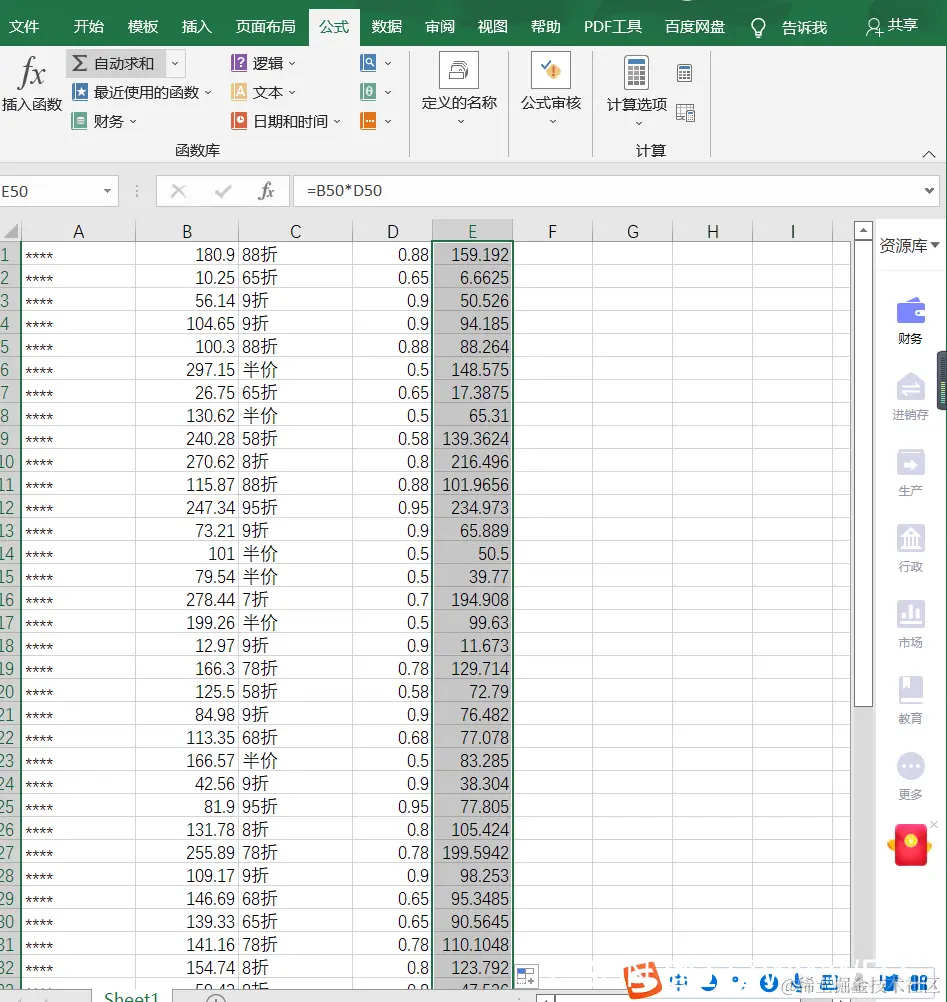Click the Calculate Sheet icon

[685, 113]
